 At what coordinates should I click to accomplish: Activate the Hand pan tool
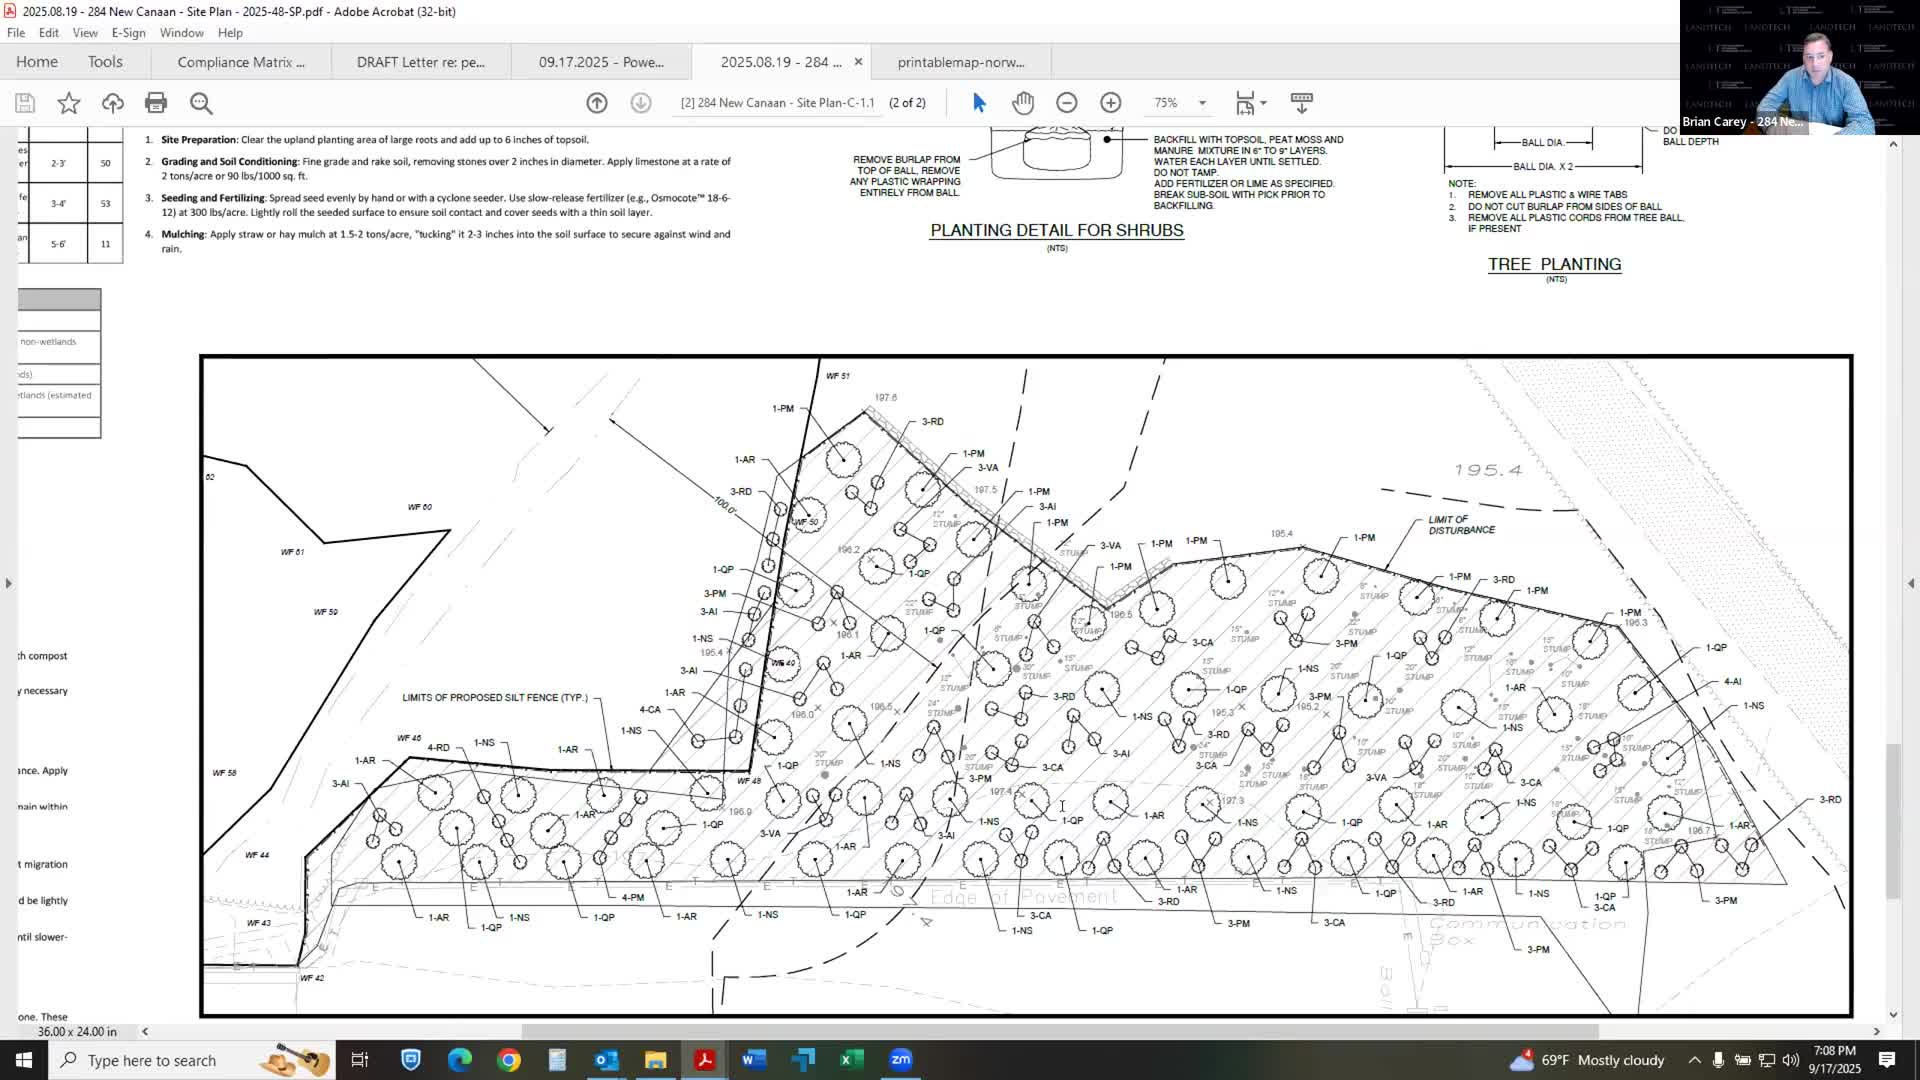pos(1023,103)
